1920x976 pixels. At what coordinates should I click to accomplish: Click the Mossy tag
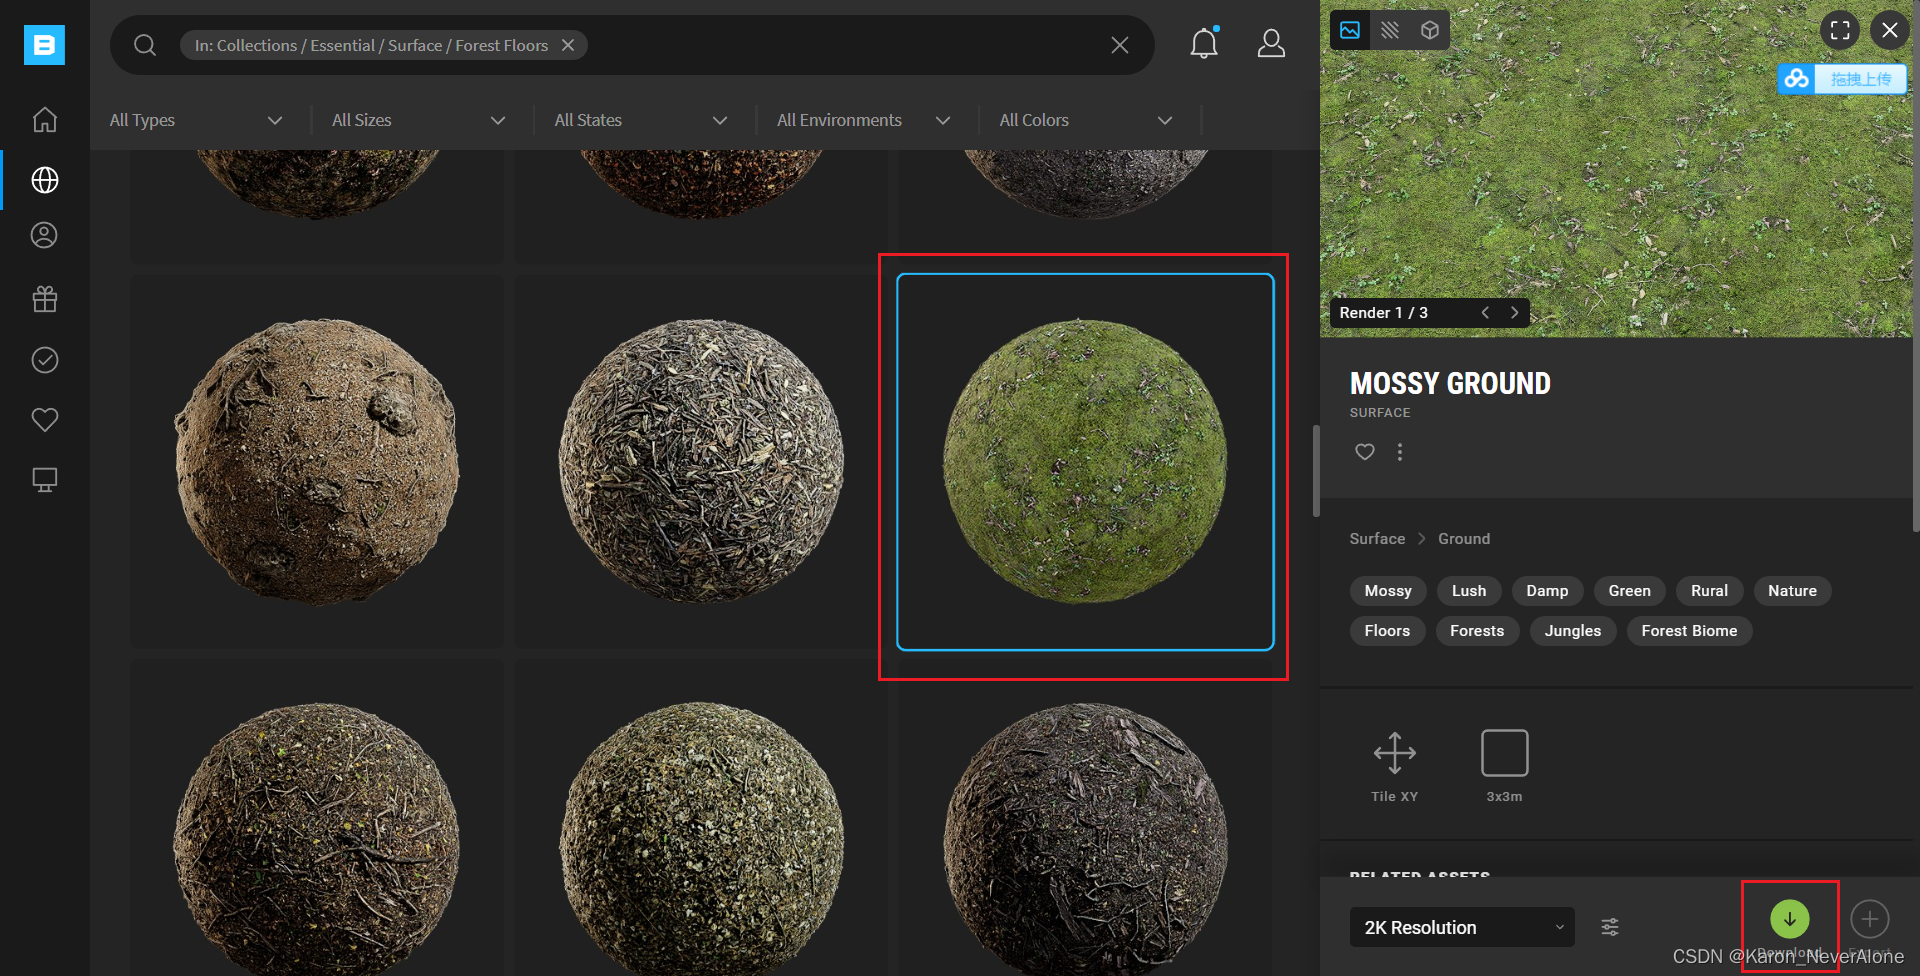click(1387, 591)
